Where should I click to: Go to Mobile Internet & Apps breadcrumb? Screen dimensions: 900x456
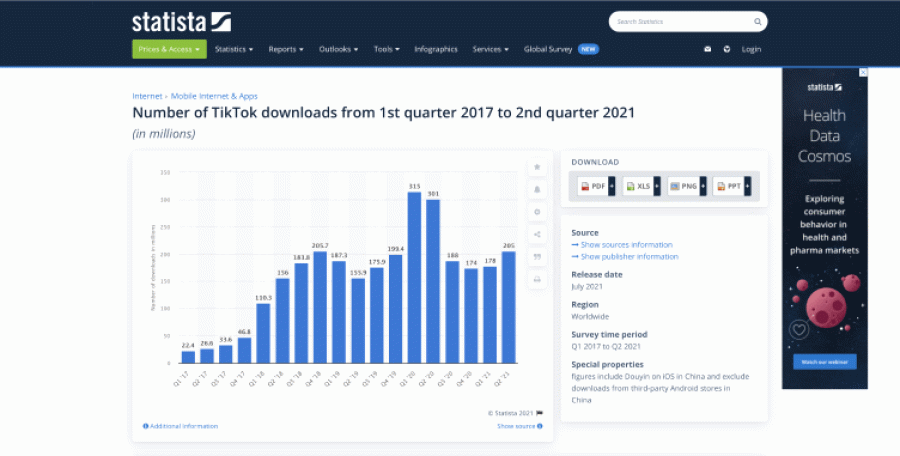(214, 96)
